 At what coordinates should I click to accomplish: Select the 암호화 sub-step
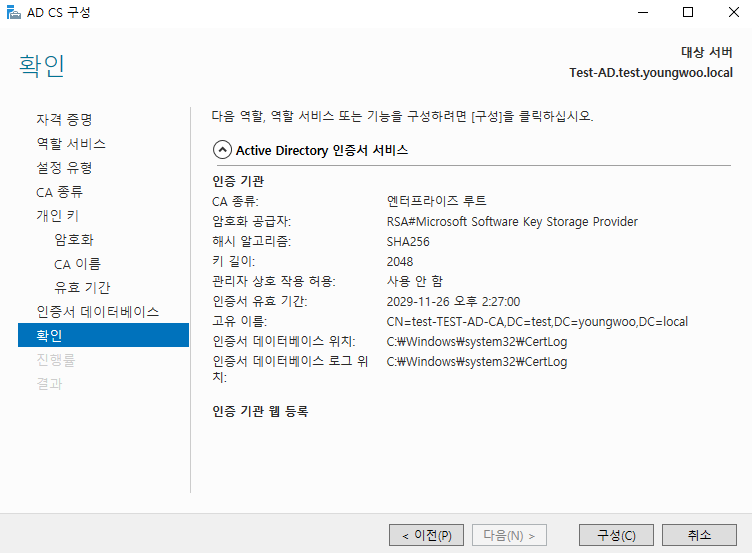coord(74,239)
